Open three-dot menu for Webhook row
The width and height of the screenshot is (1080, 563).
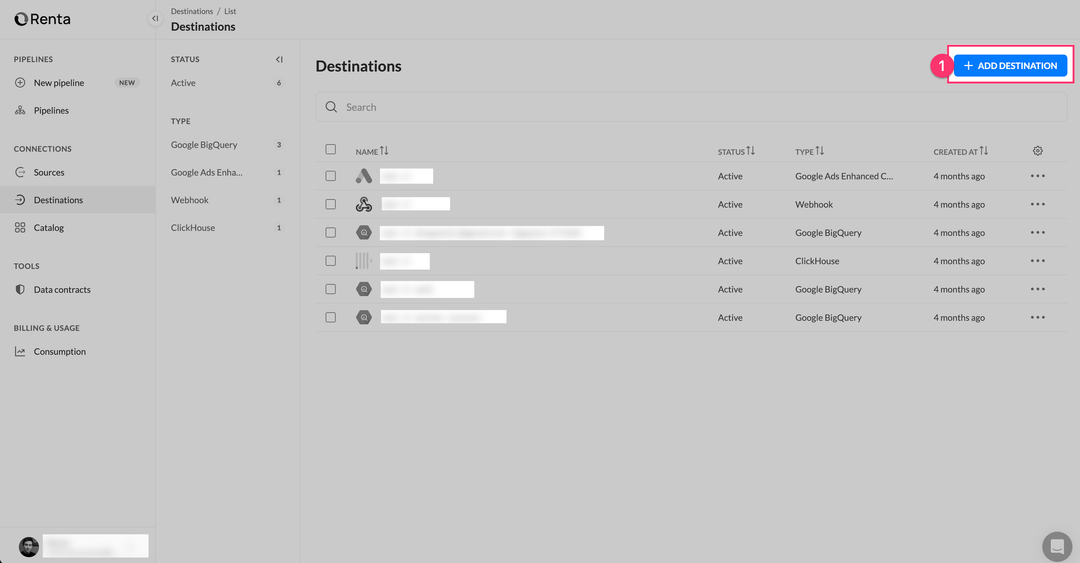point(1037,205)
